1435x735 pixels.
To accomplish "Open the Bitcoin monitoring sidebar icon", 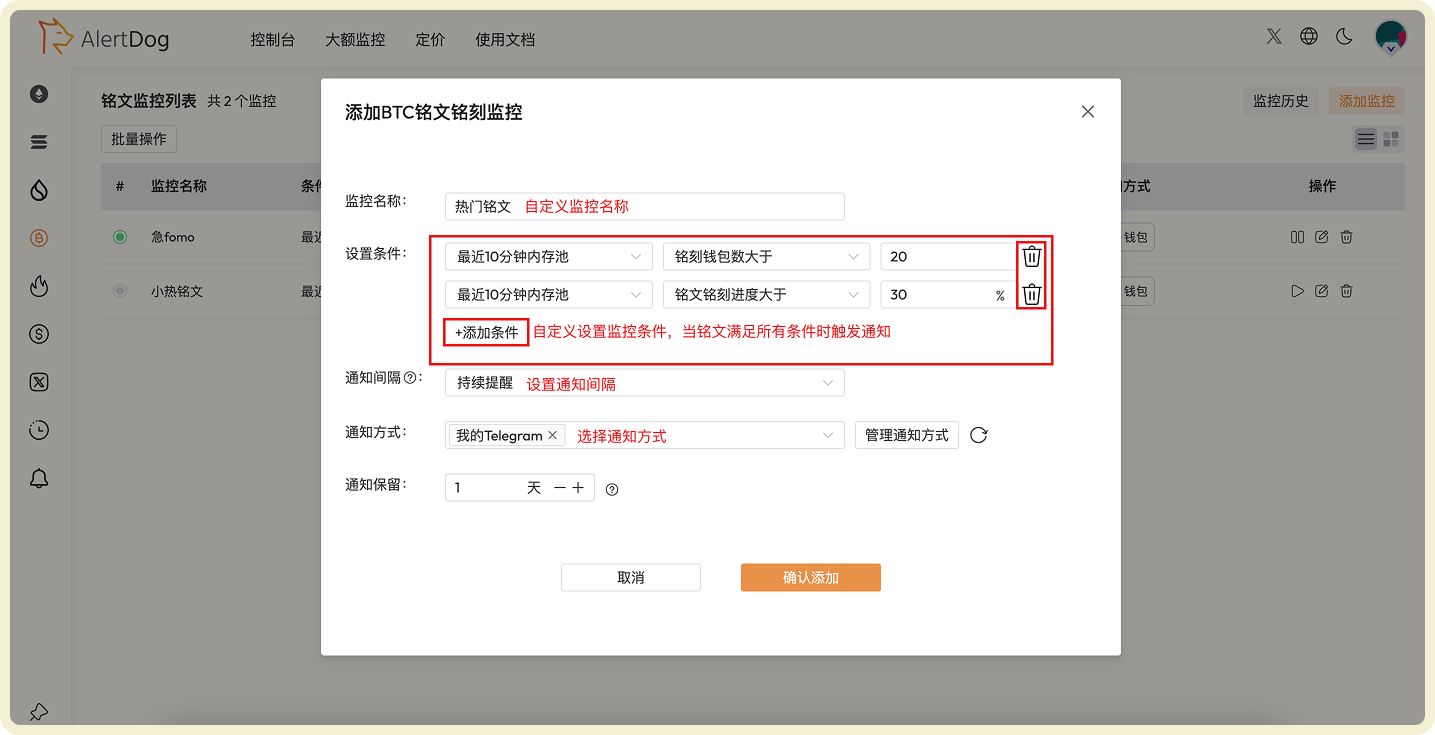I will [x=38, y=237].
